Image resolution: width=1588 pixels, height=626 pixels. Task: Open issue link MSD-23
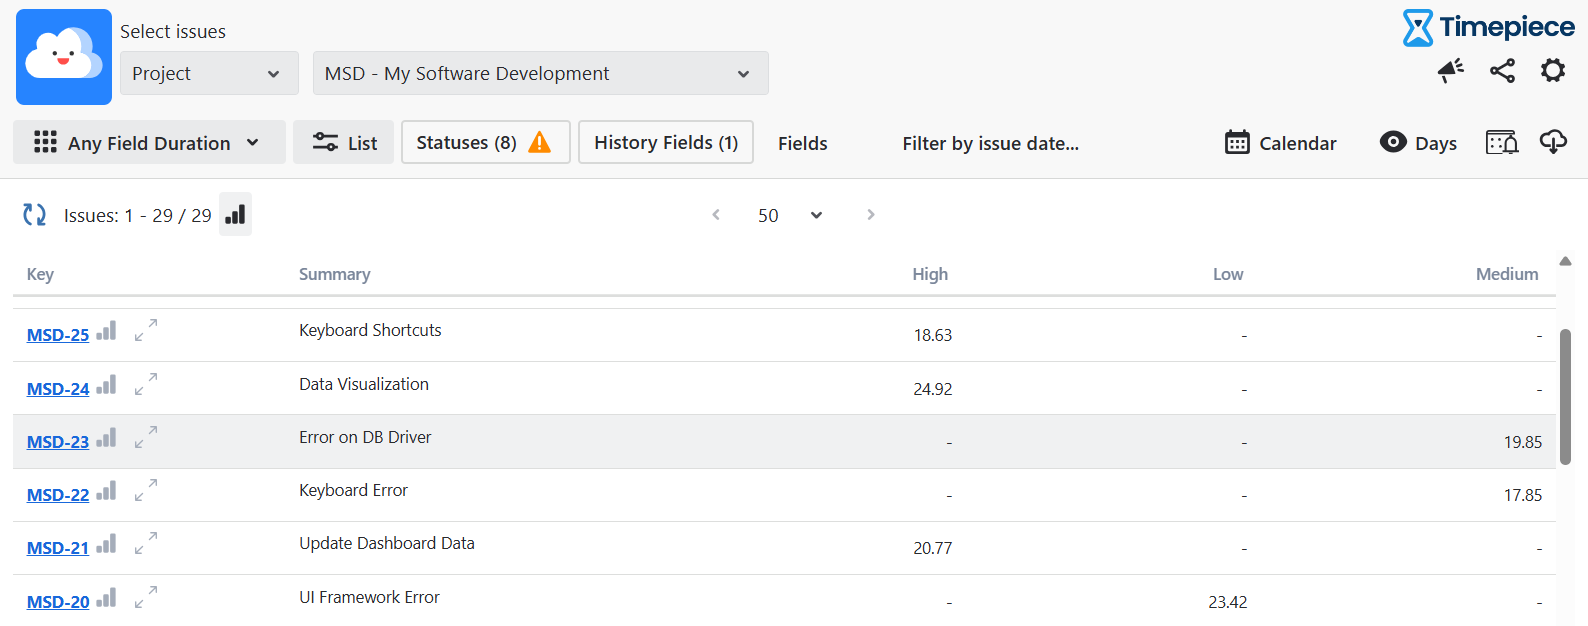tap(58, 442)
